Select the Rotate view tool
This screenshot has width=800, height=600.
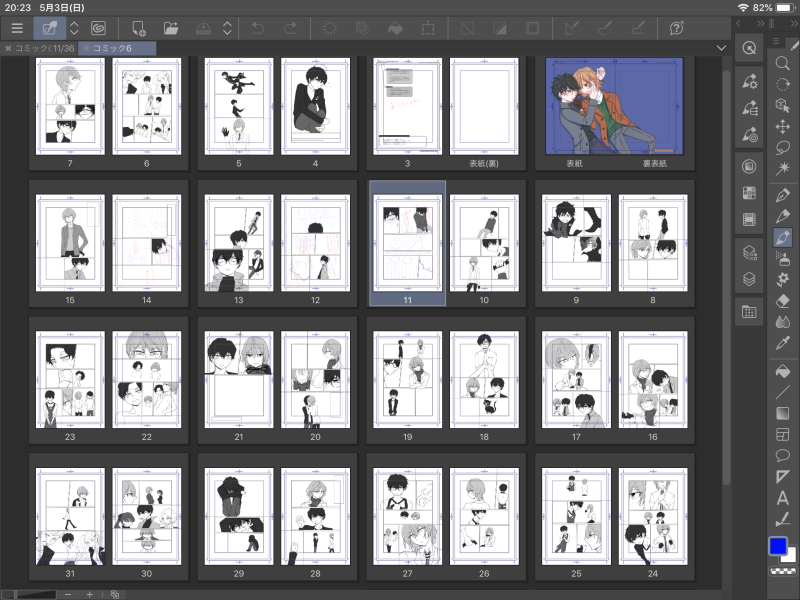click(x=782, y=84)
